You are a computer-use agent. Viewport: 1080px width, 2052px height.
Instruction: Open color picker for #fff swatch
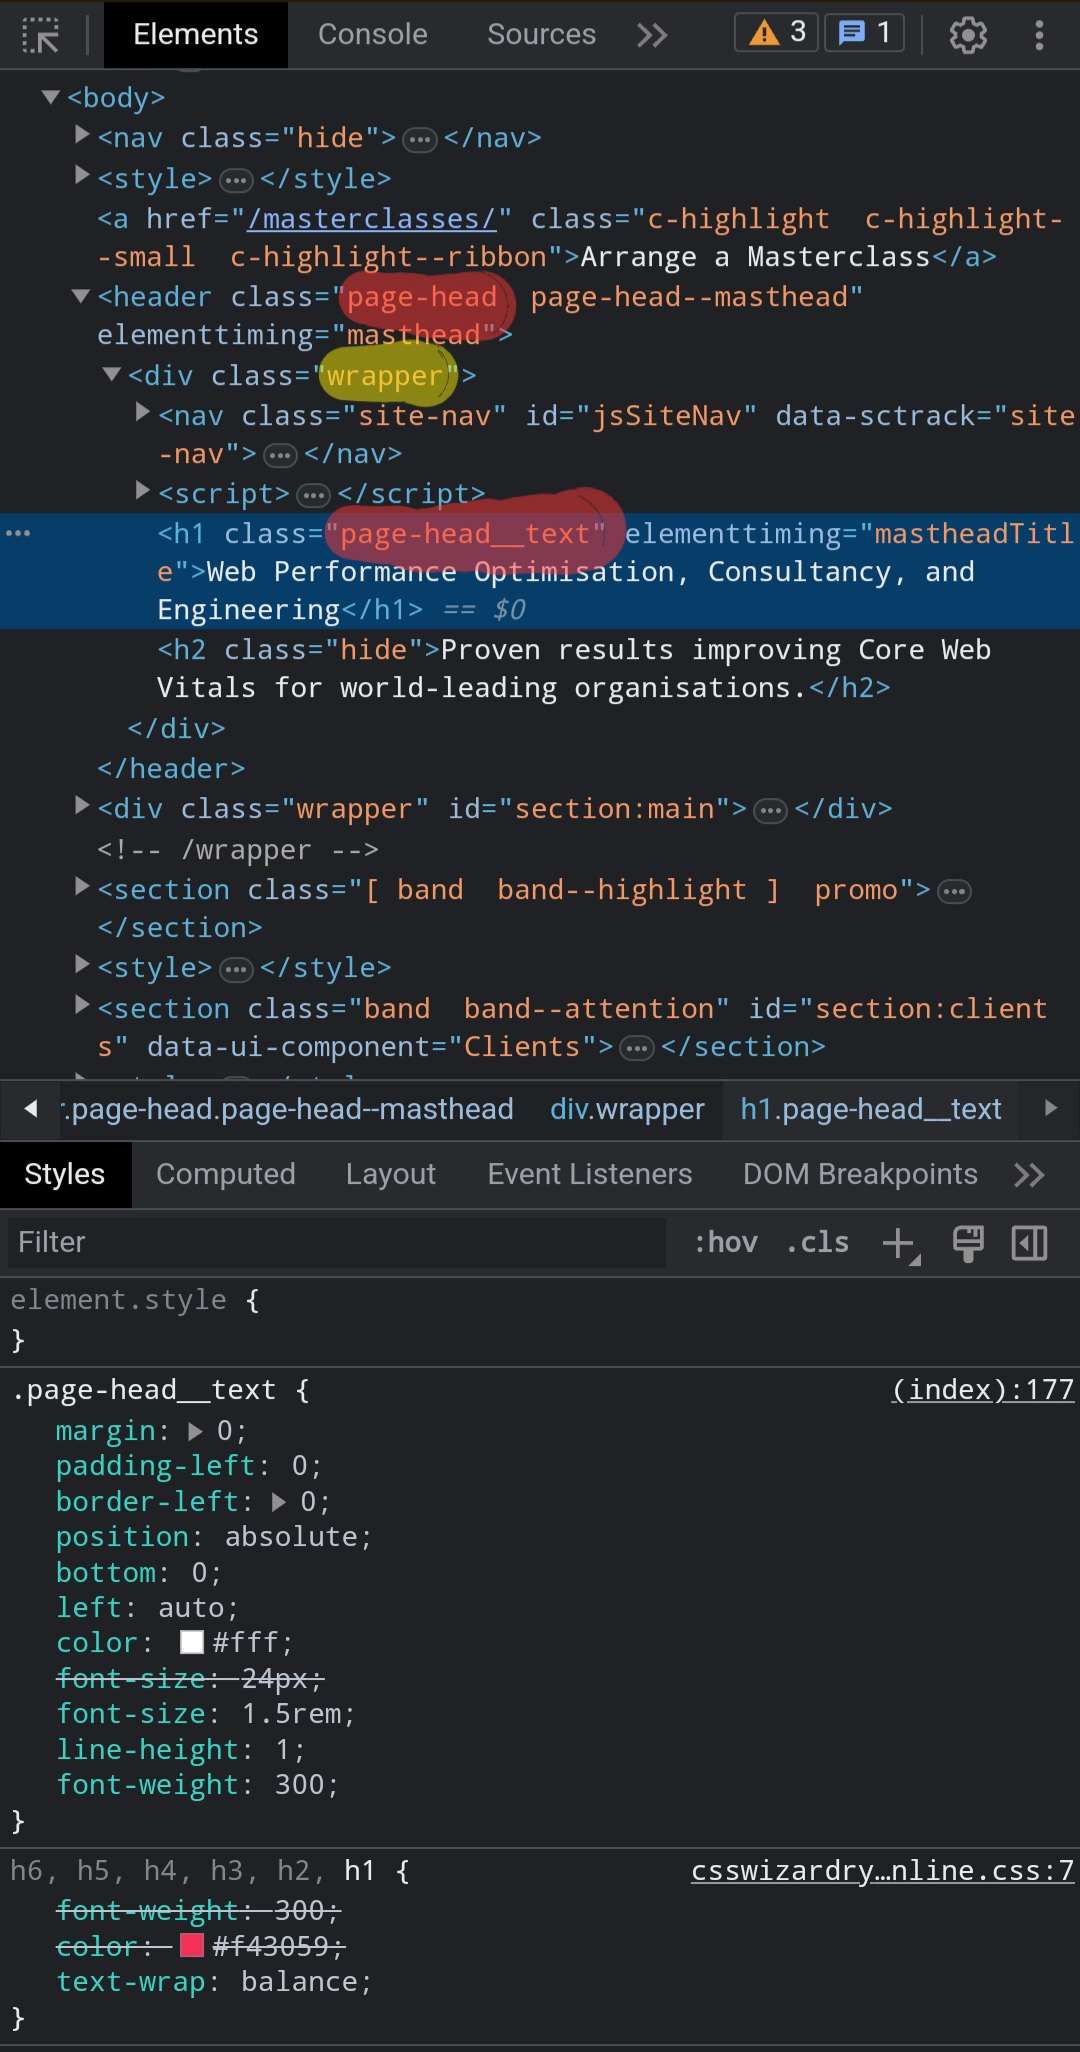pos(192,1643)
